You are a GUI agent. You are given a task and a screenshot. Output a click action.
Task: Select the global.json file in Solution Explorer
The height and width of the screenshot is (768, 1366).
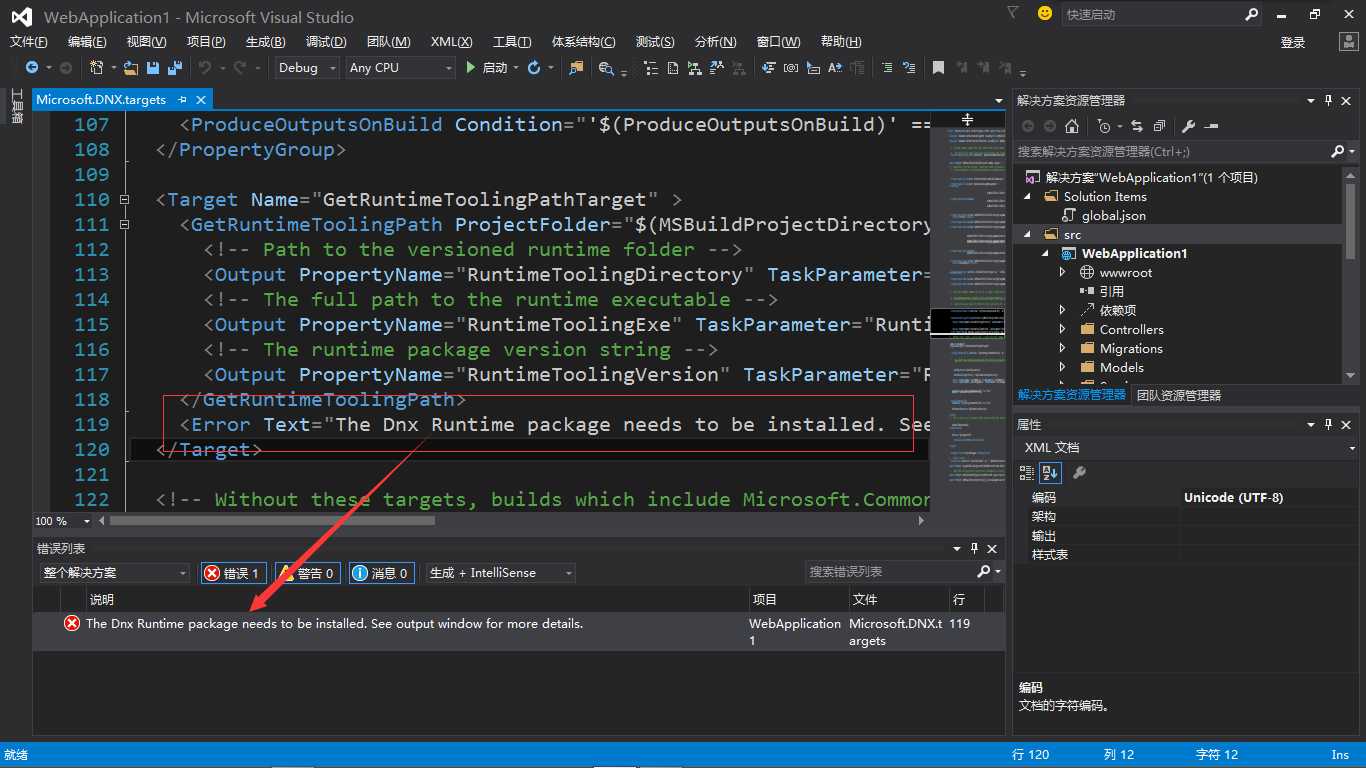[x=1114, y=215]
